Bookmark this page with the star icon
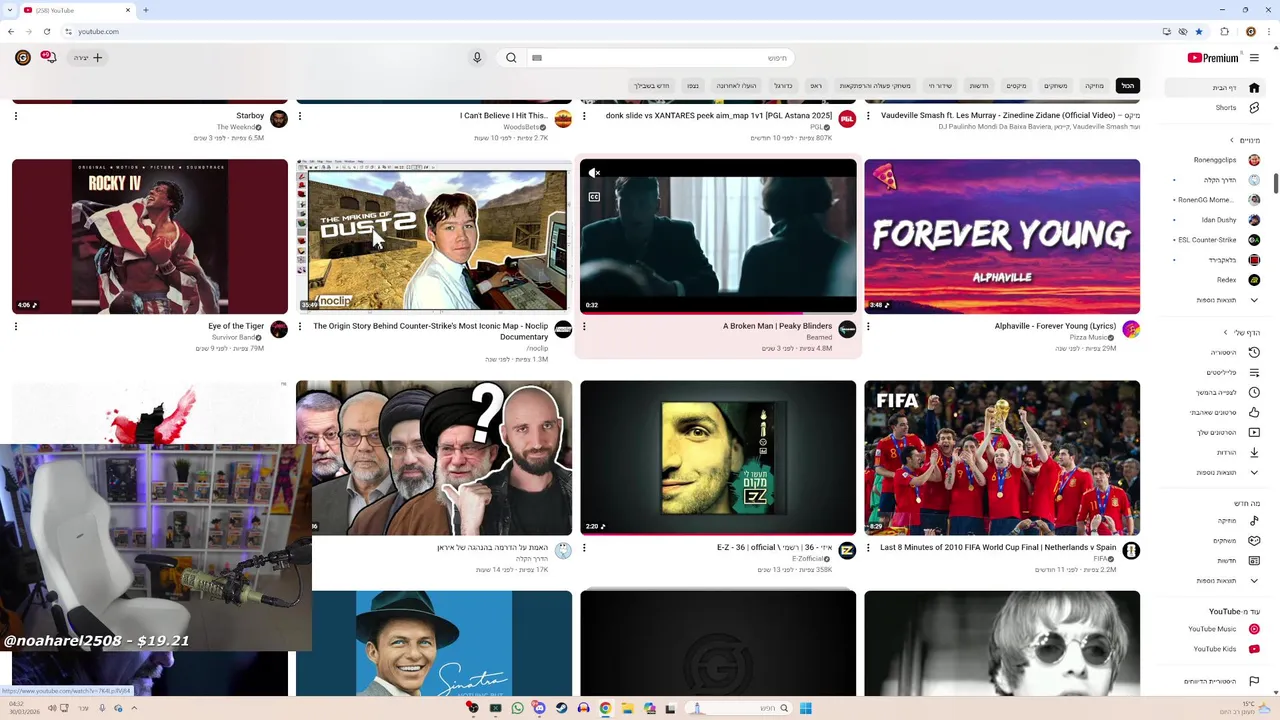The width and height of the screenshot is (1280, 720). coord(1199,31)
